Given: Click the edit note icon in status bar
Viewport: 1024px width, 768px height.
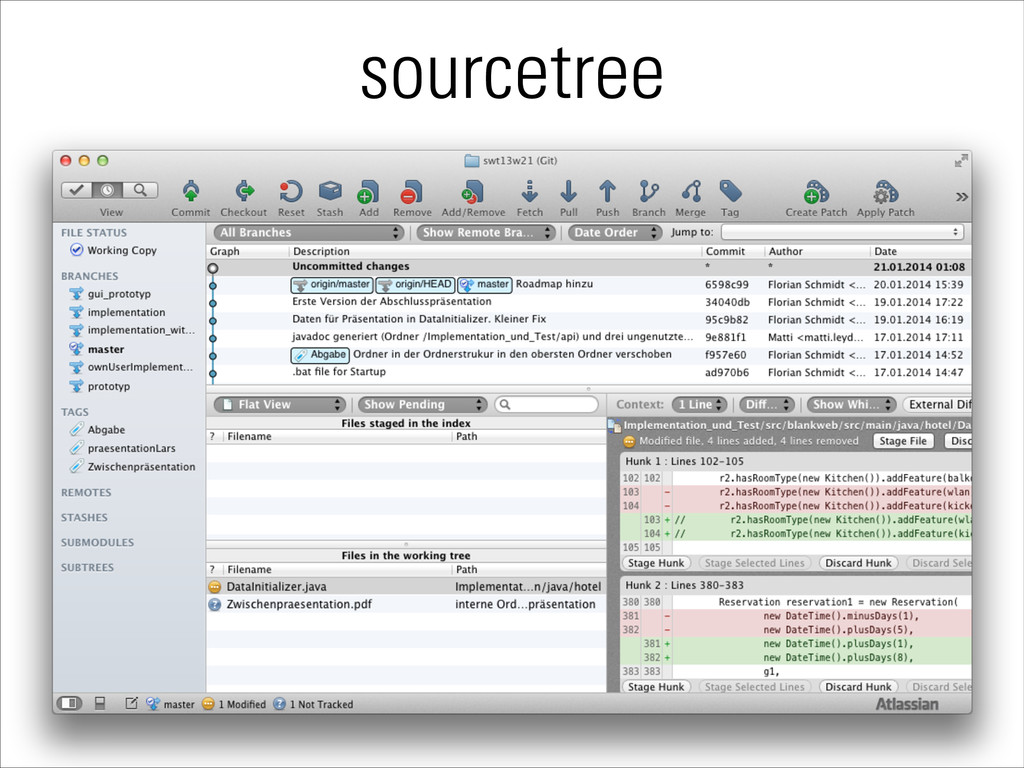Looking at the screenshot, I should tap(131, 703).
